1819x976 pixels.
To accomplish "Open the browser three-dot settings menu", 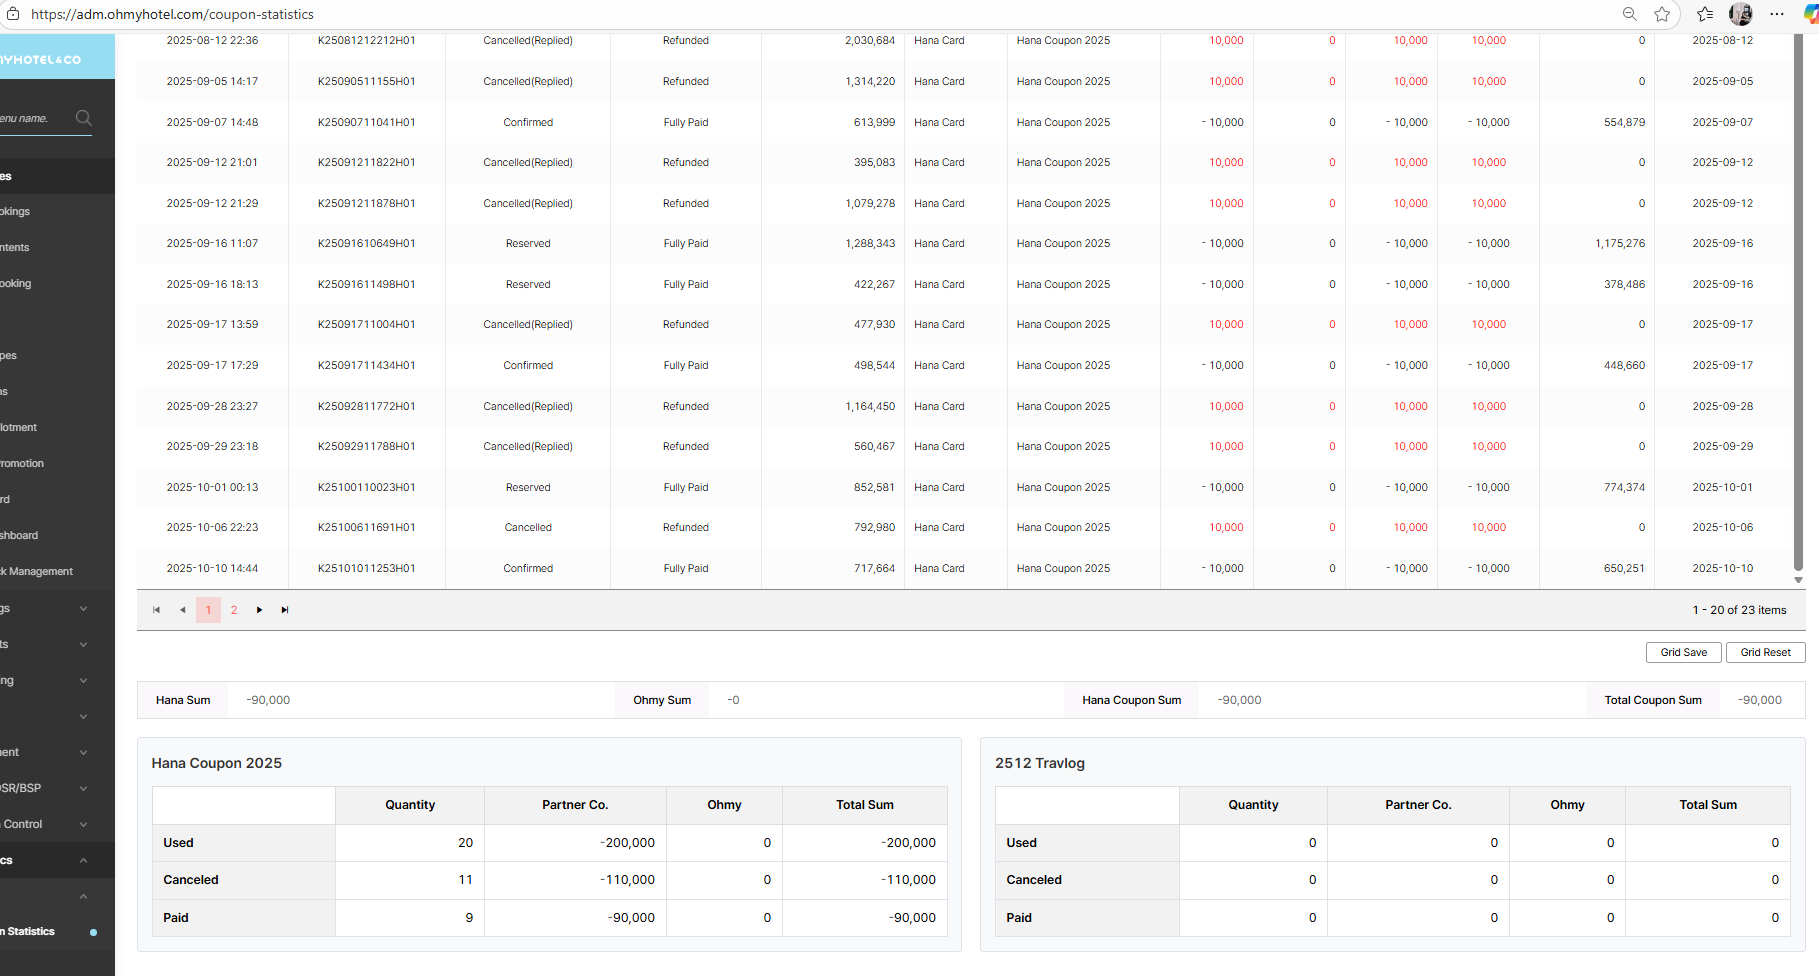I will (1777, 14).
